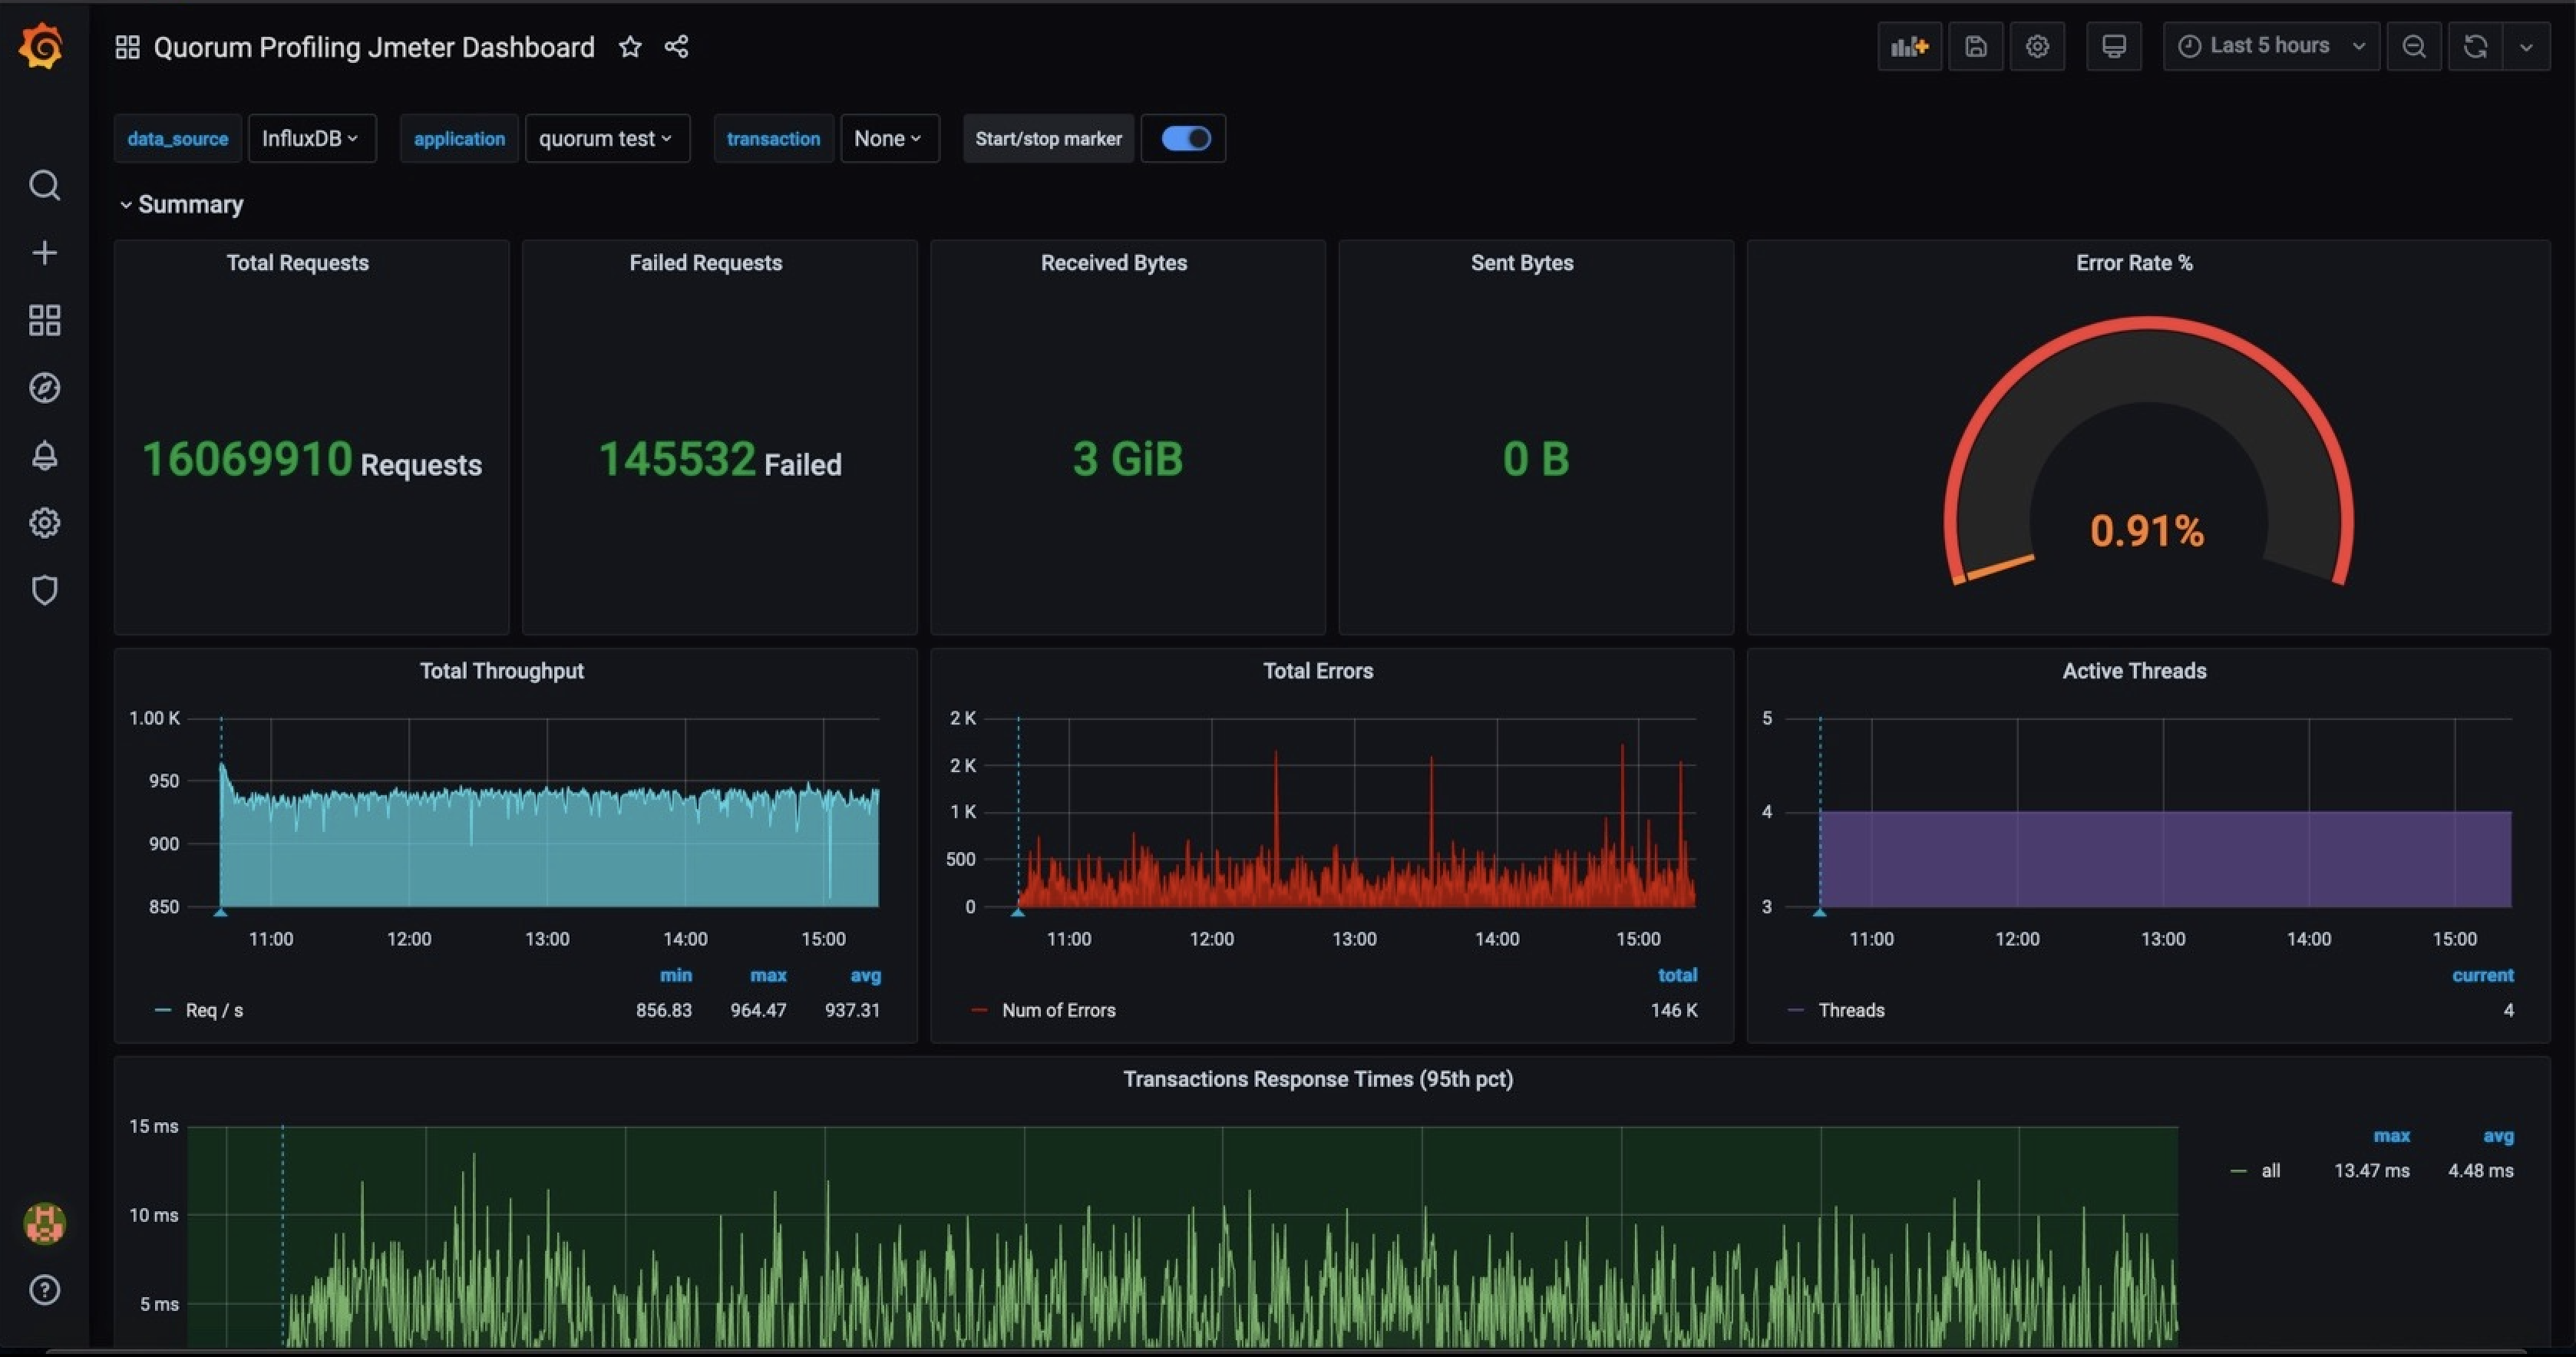Click the Add panel icon
Viewport: 2576px width, 1357px height.
[1909, 46]
